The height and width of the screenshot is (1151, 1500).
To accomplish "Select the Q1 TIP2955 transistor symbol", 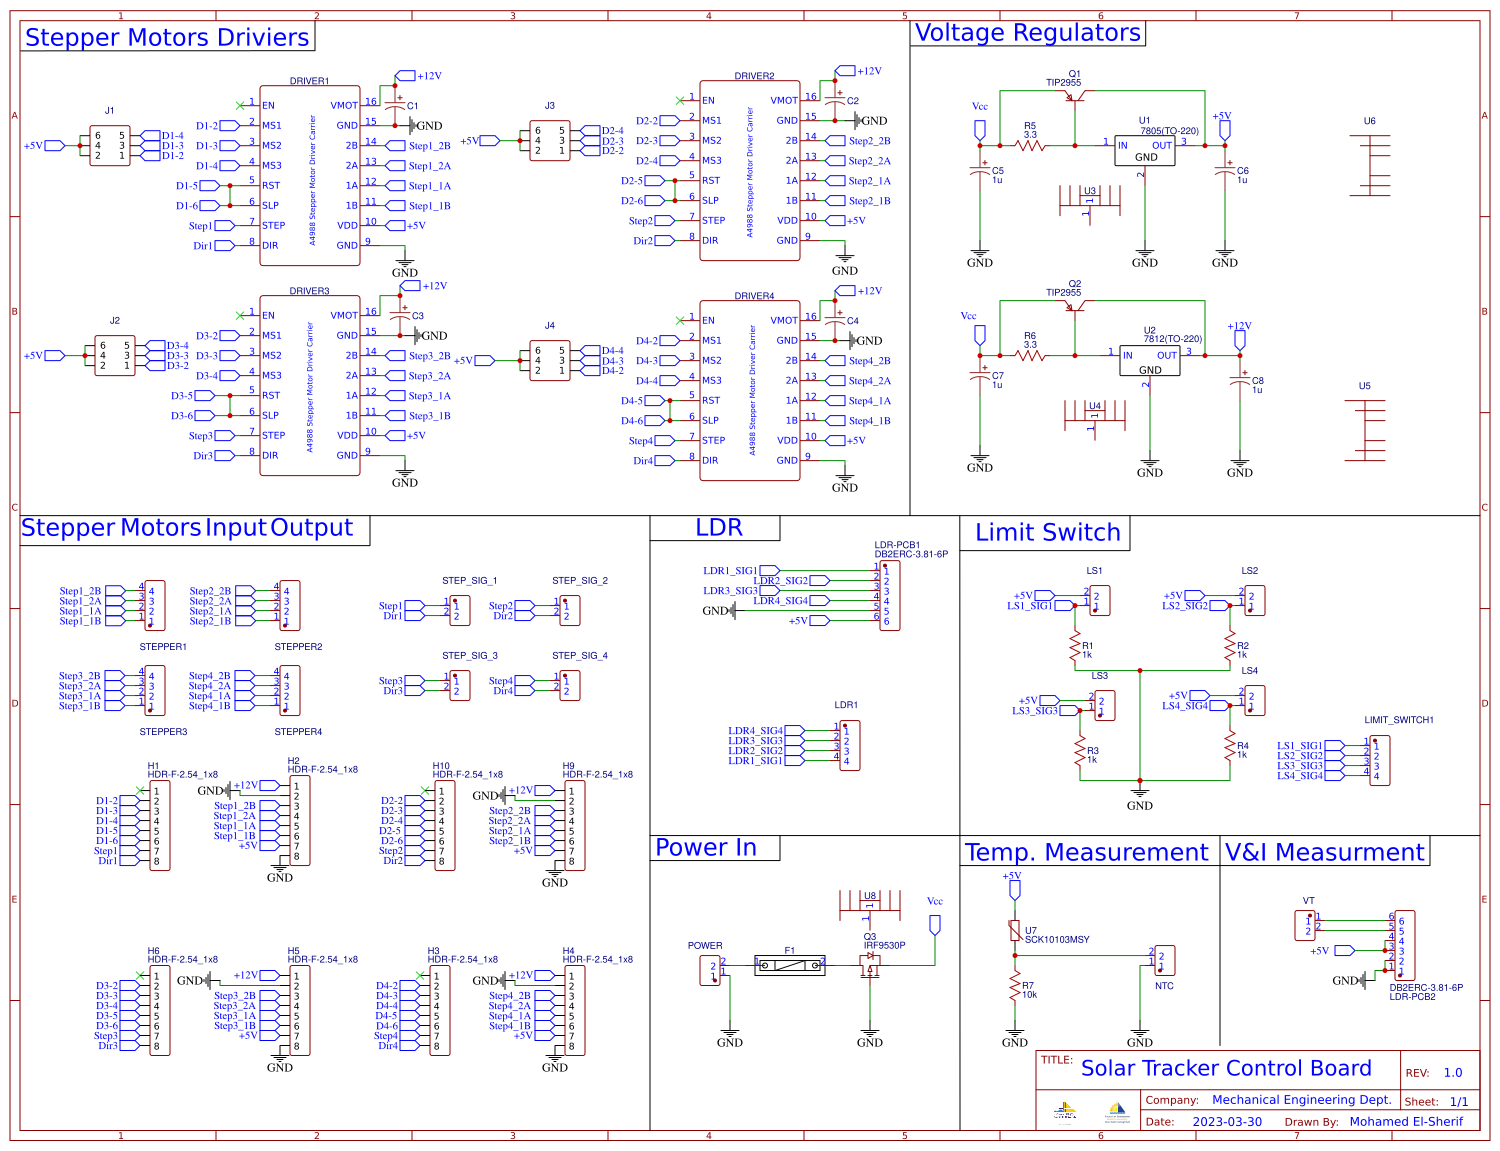I will (1075, 95).
